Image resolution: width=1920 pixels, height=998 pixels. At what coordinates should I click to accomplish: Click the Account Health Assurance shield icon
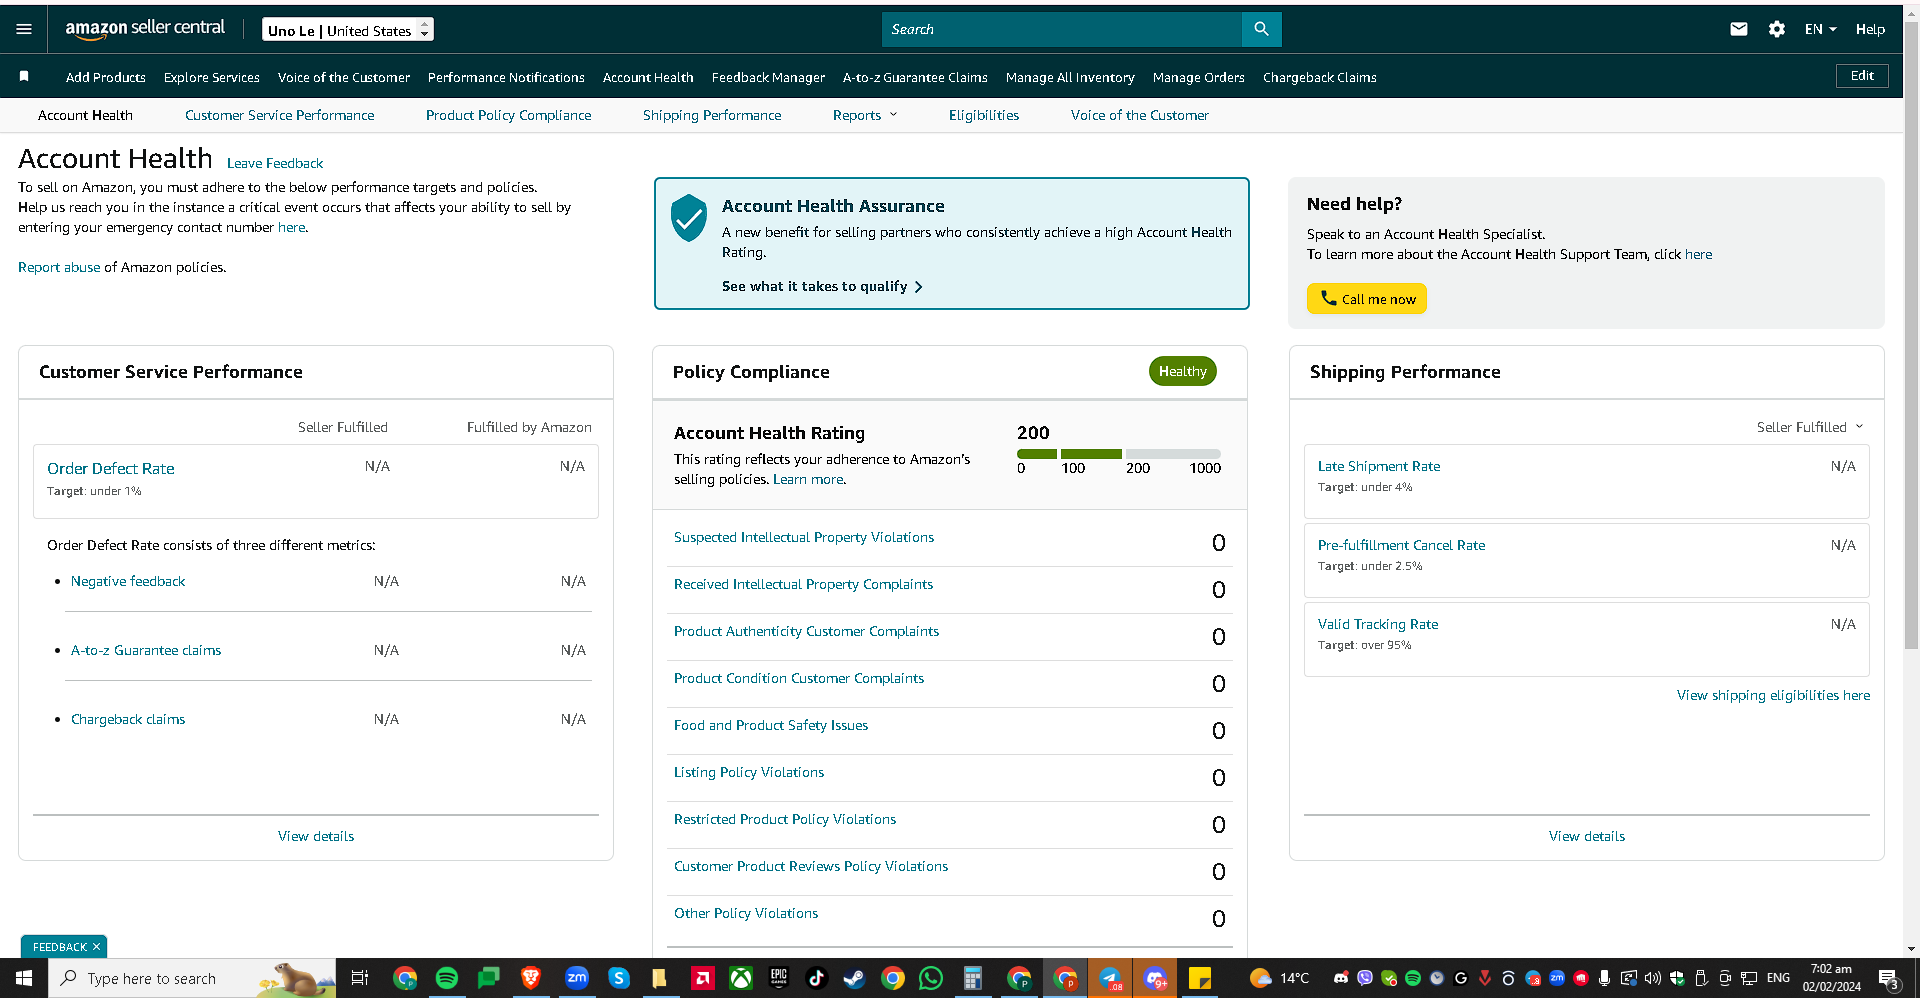coord(689,218)
